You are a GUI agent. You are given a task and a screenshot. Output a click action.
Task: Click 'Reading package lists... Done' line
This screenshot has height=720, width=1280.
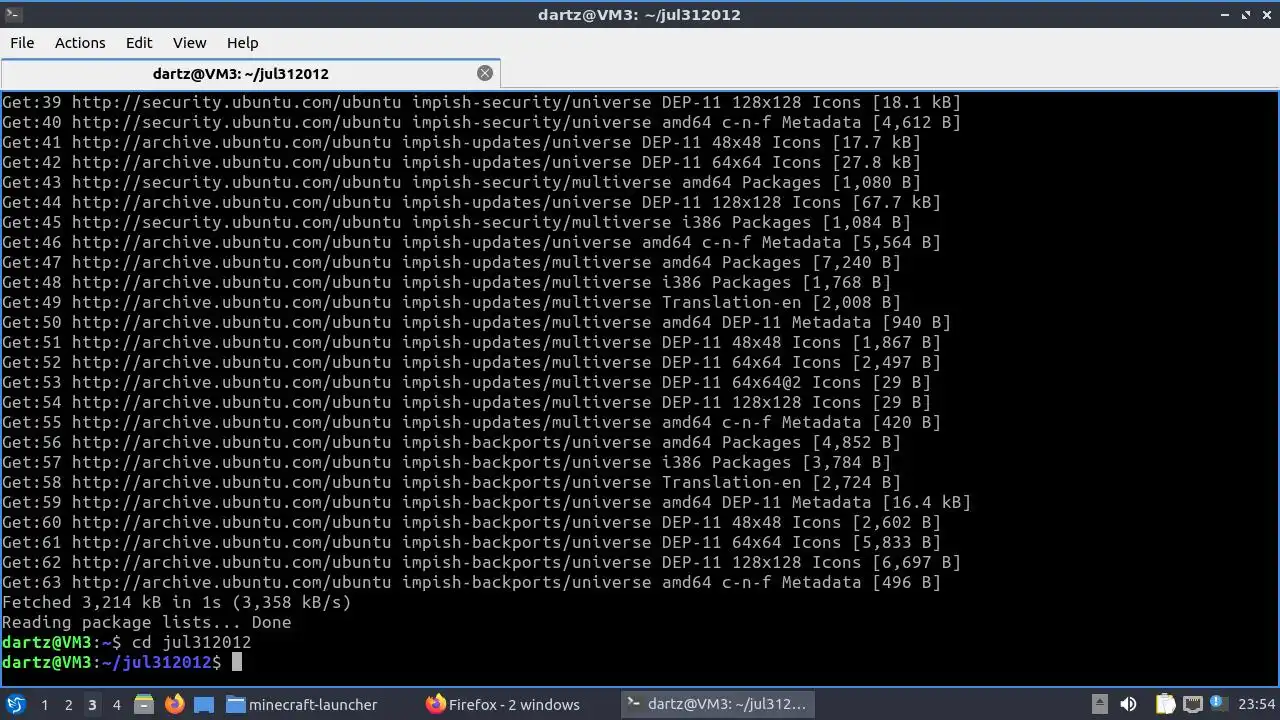coord(147,622)
